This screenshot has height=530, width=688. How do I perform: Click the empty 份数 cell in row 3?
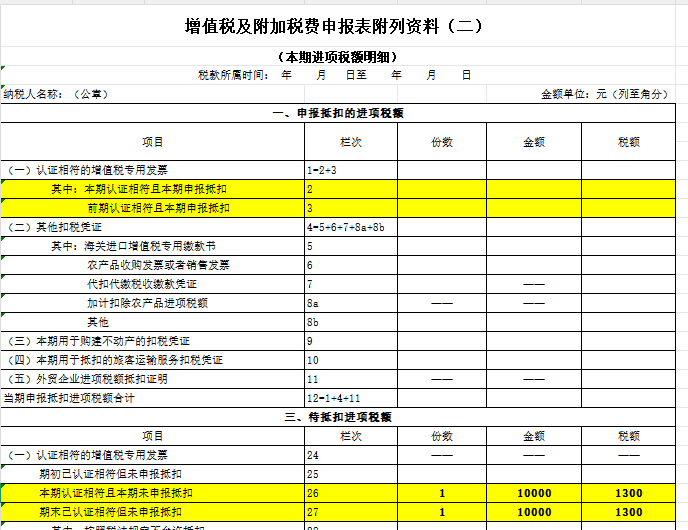coord(442,208)
